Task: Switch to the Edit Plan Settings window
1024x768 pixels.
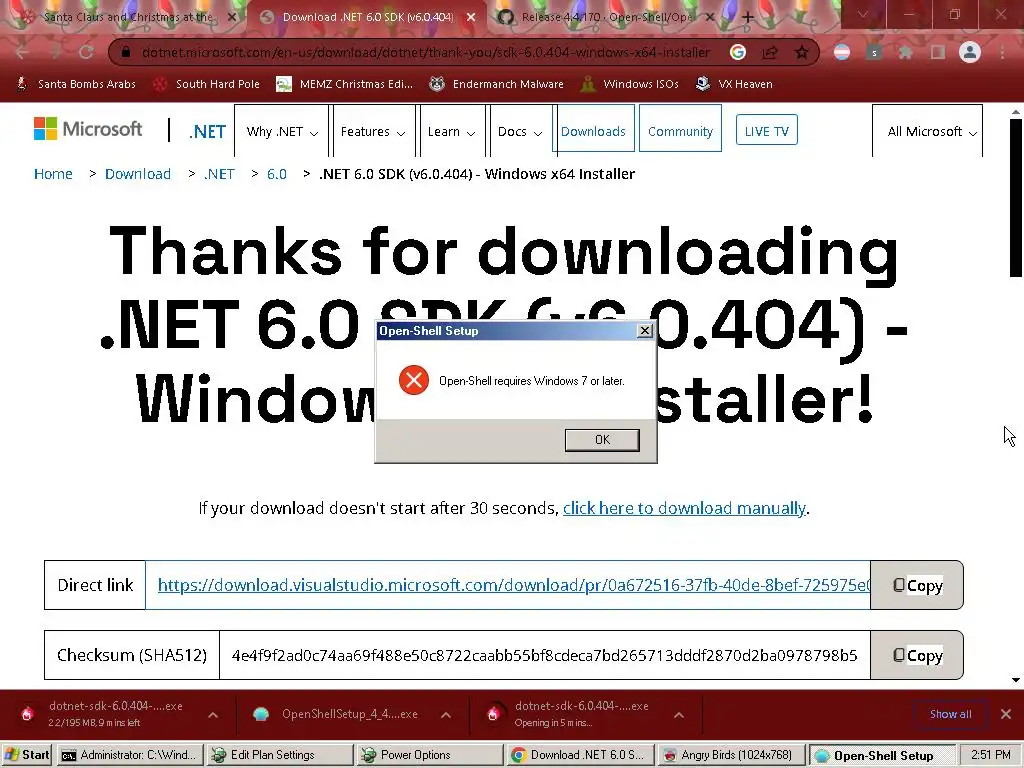Action: click(x=280, y=755)
